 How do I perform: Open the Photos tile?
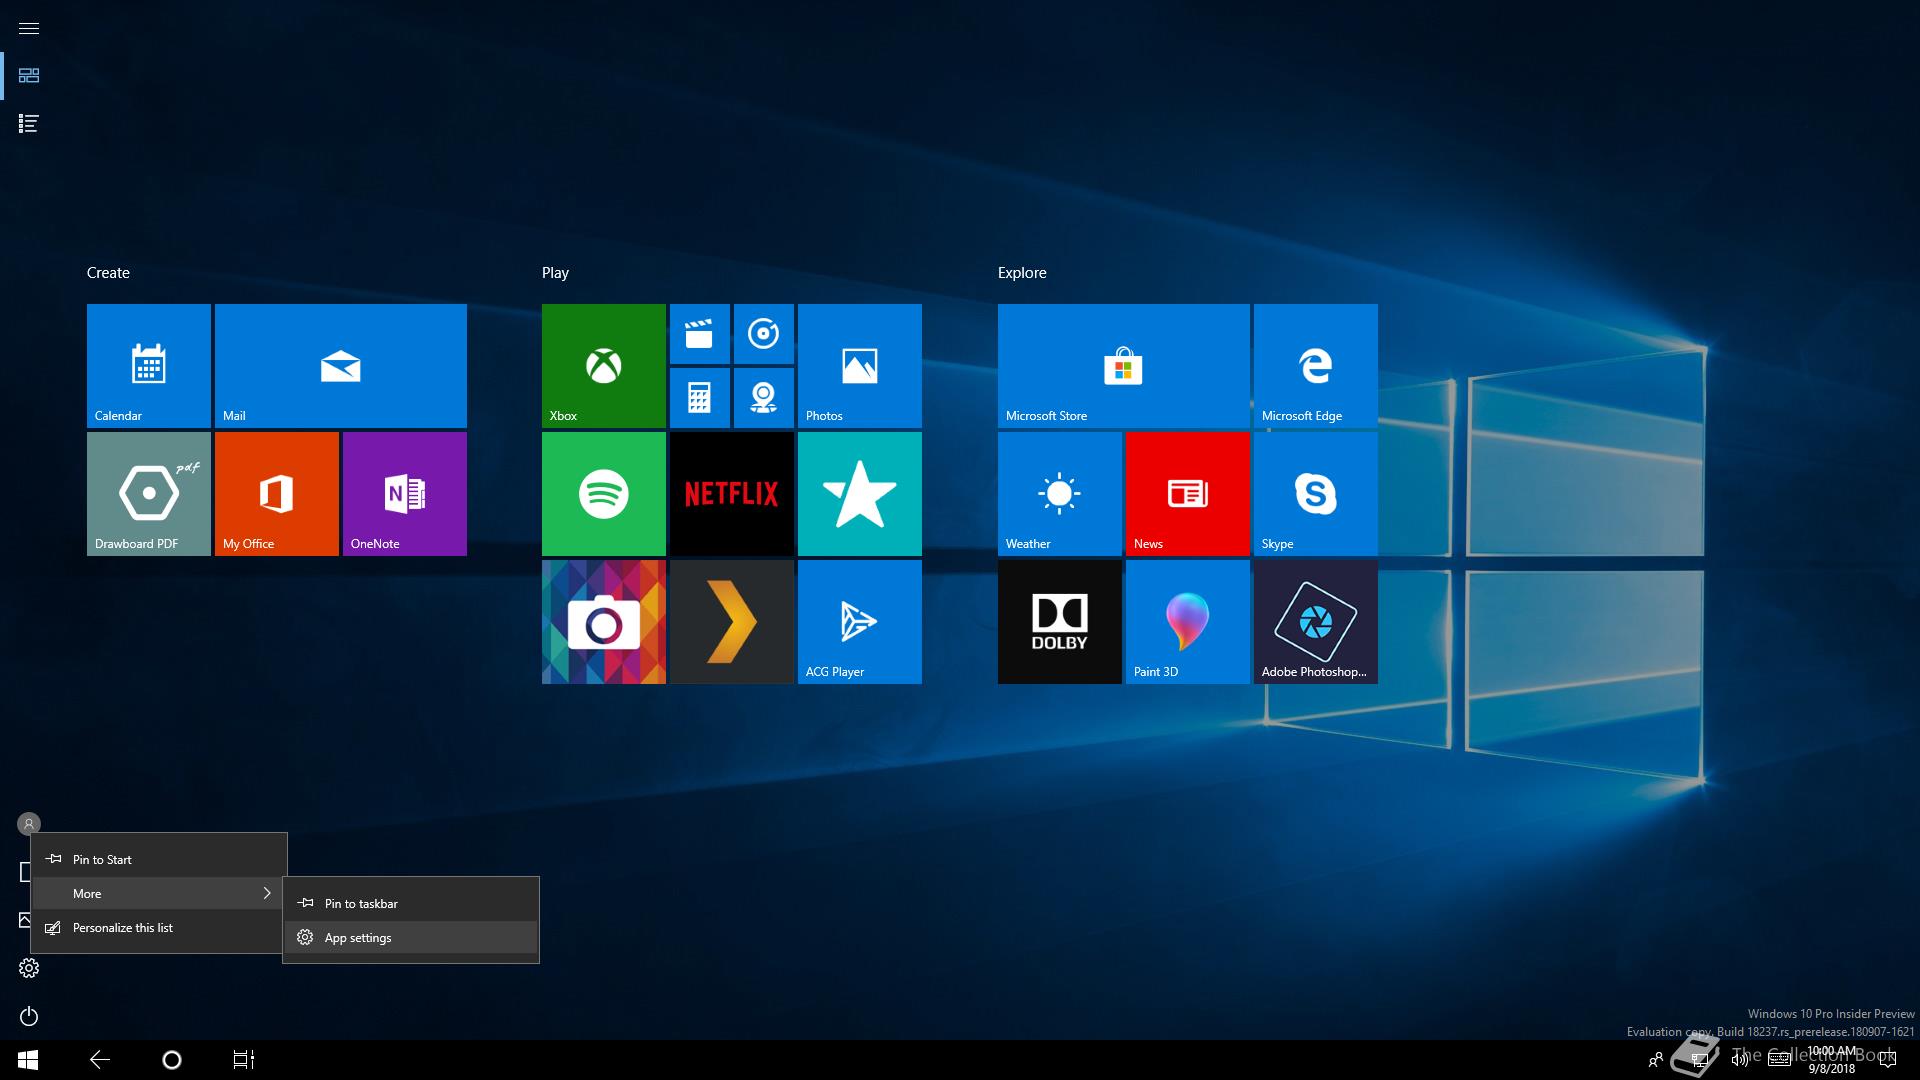pyautogui.click(x=860, y=366)
